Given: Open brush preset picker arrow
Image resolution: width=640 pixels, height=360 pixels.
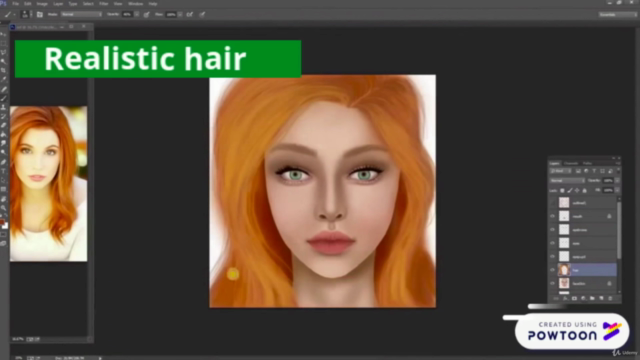Looking at the screenshot, I should coord(31,14).
